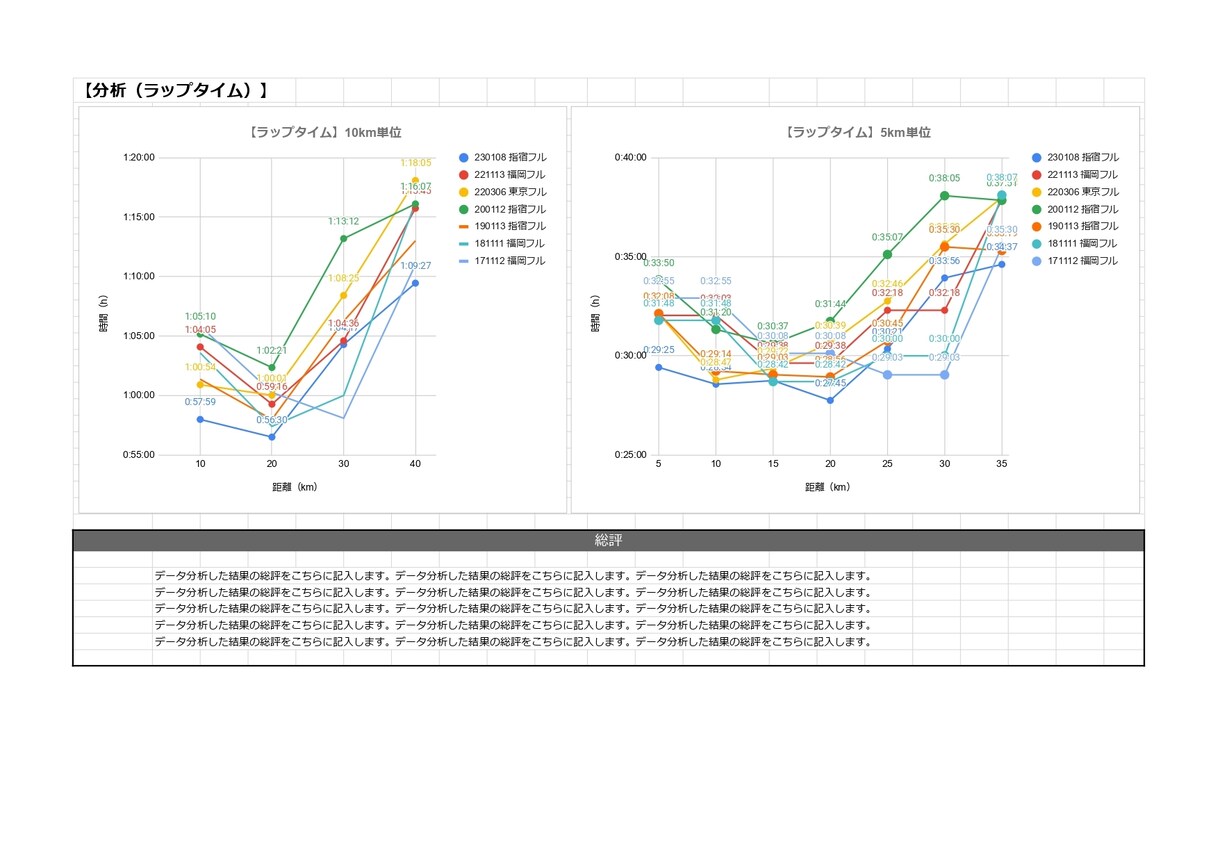The image size is (1220, 863).
Task: Select 190113 指宿フル legend label in 5km chart
Action: pyautogui.click(x=1083, y=226)
